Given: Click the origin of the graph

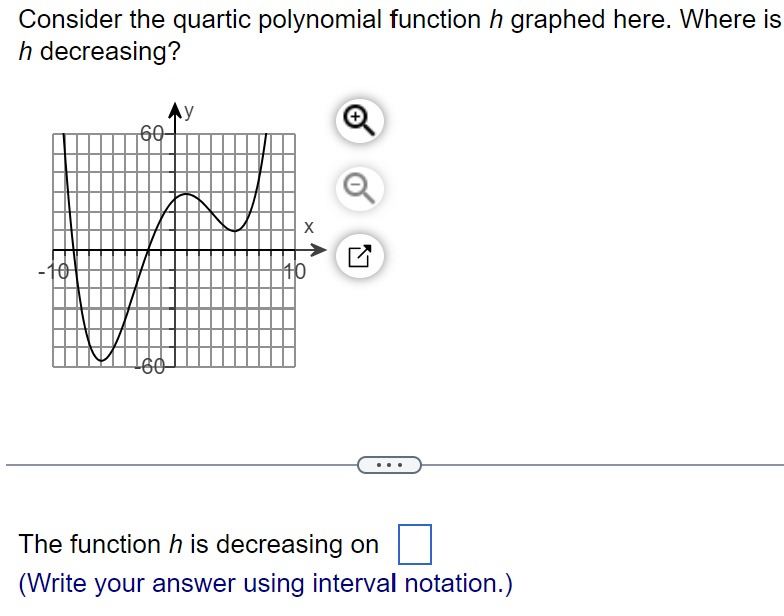Looking at the screenshot, I should click(x=174, y=250).
